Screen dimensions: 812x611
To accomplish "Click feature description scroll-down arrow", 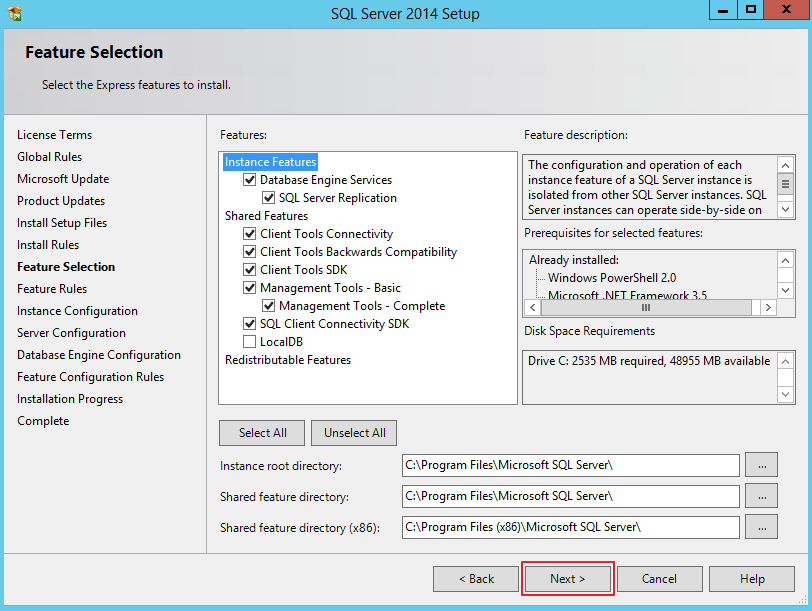I will coord(786,209).
